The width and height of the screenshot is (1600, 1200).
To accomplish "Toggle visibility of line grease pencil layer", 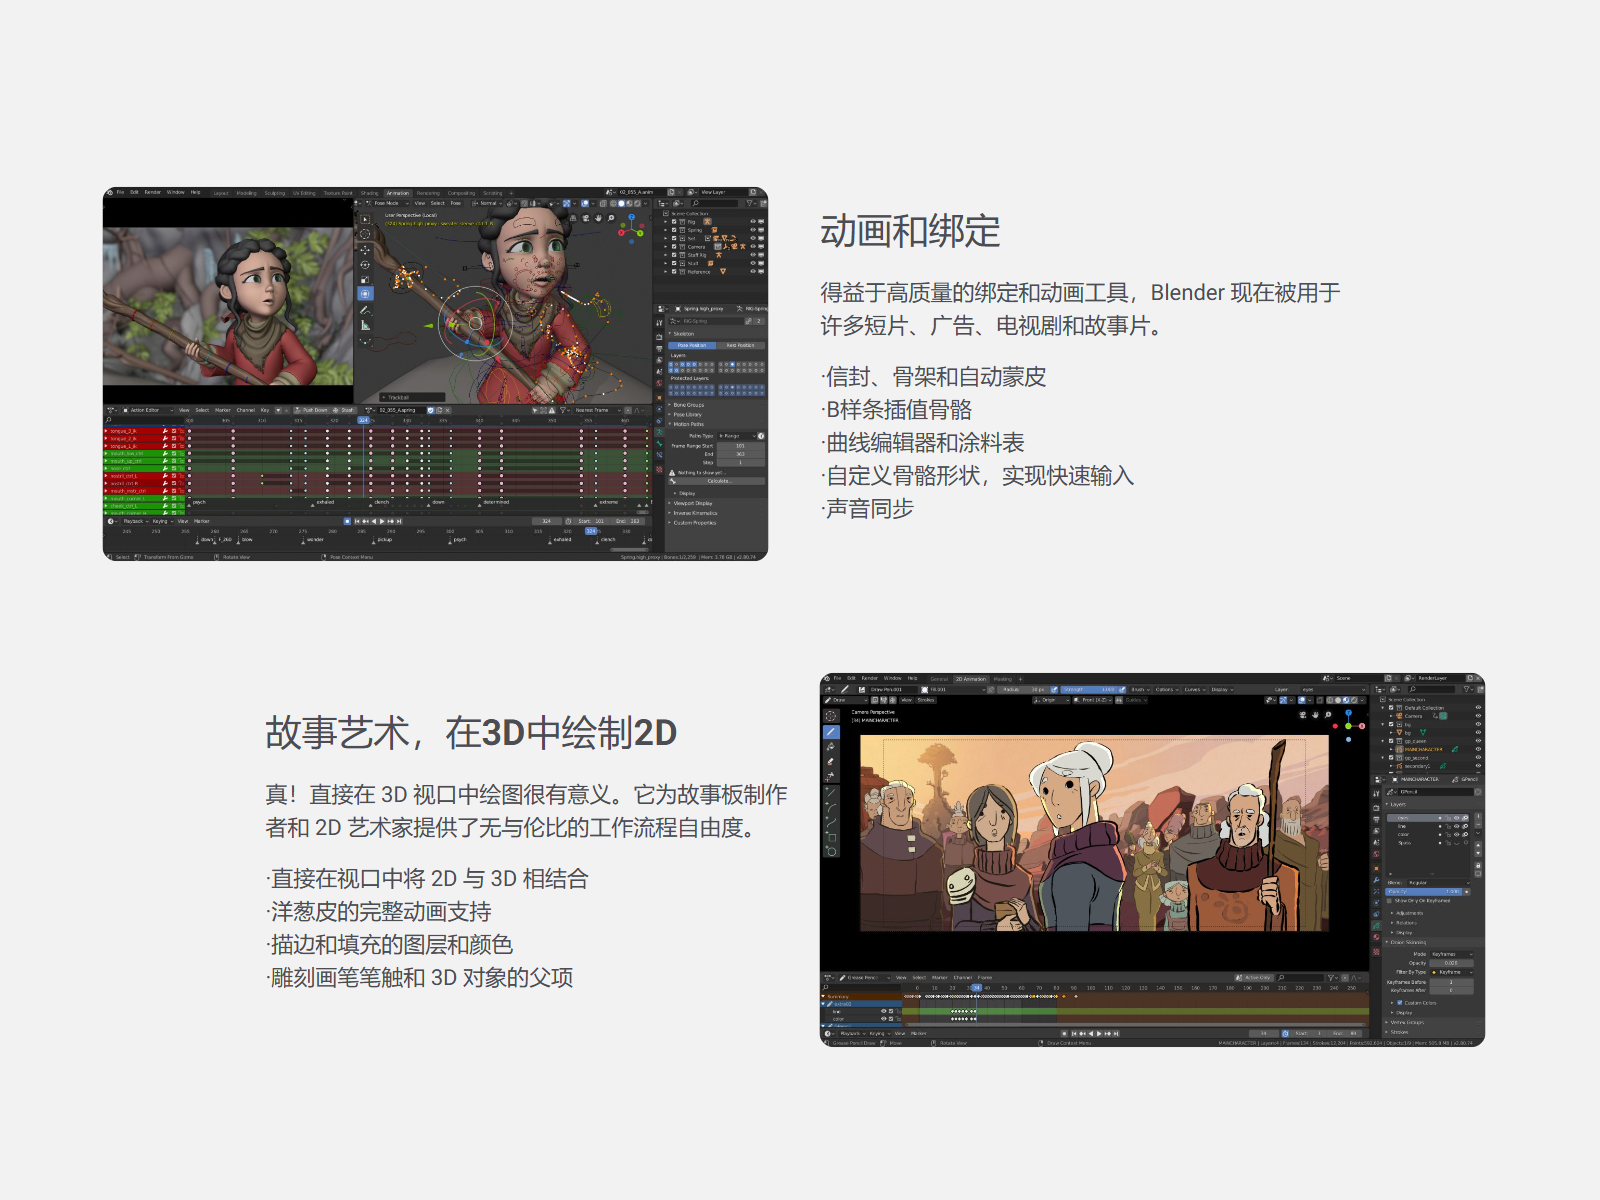I will pyautogui.click(x=1457, y=826).
